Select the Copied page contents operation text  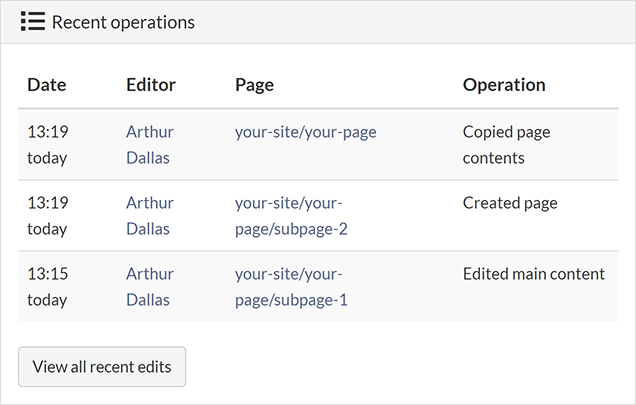(x=506, y=144)
